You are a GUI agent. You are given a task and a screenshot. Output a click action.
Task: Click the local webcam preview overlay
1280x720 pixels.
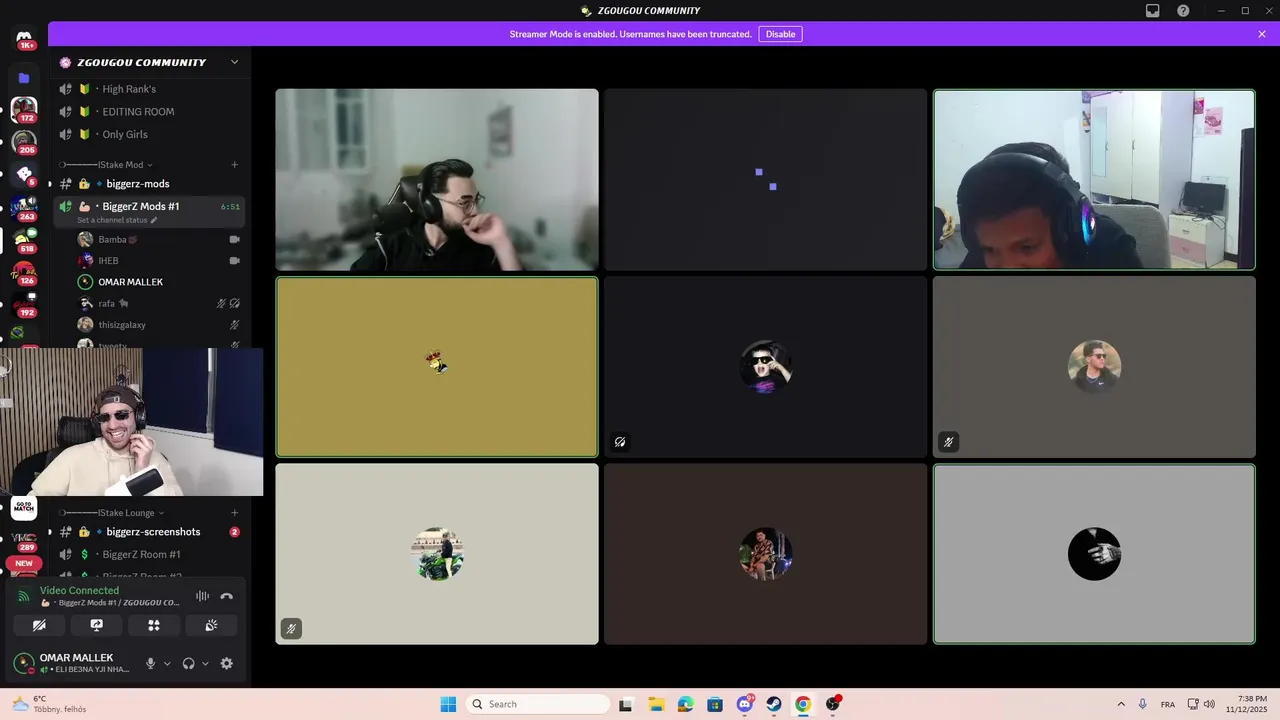point(131,421)
